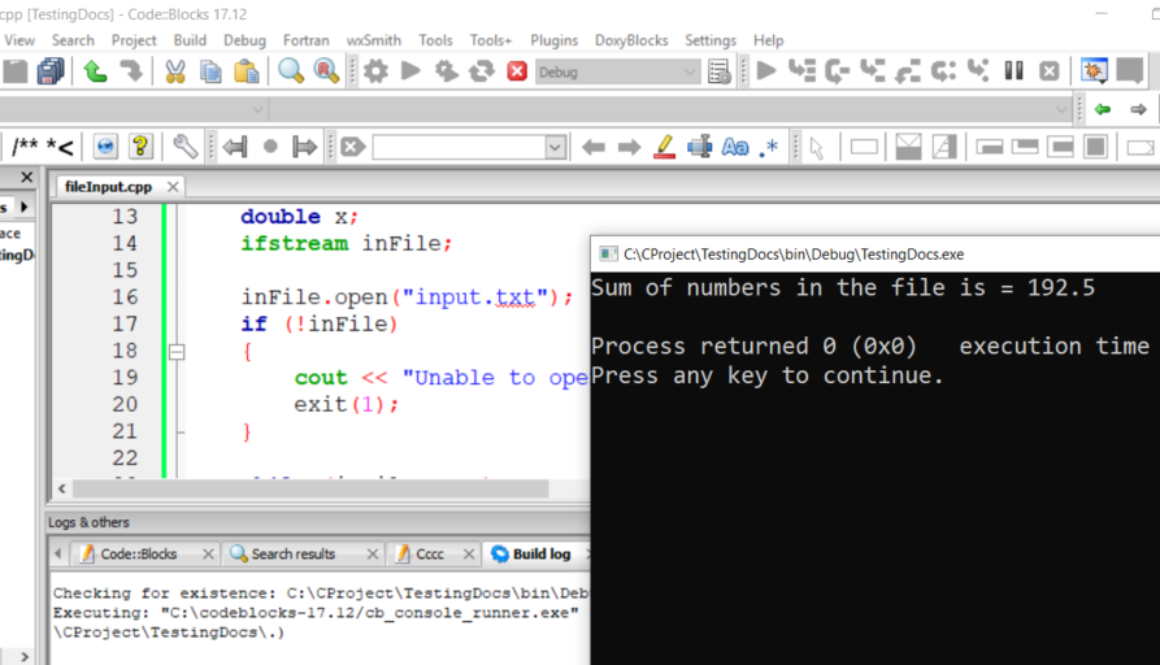Expand the search text combo box
This screenshot has width=1160, height=665.
555,148
